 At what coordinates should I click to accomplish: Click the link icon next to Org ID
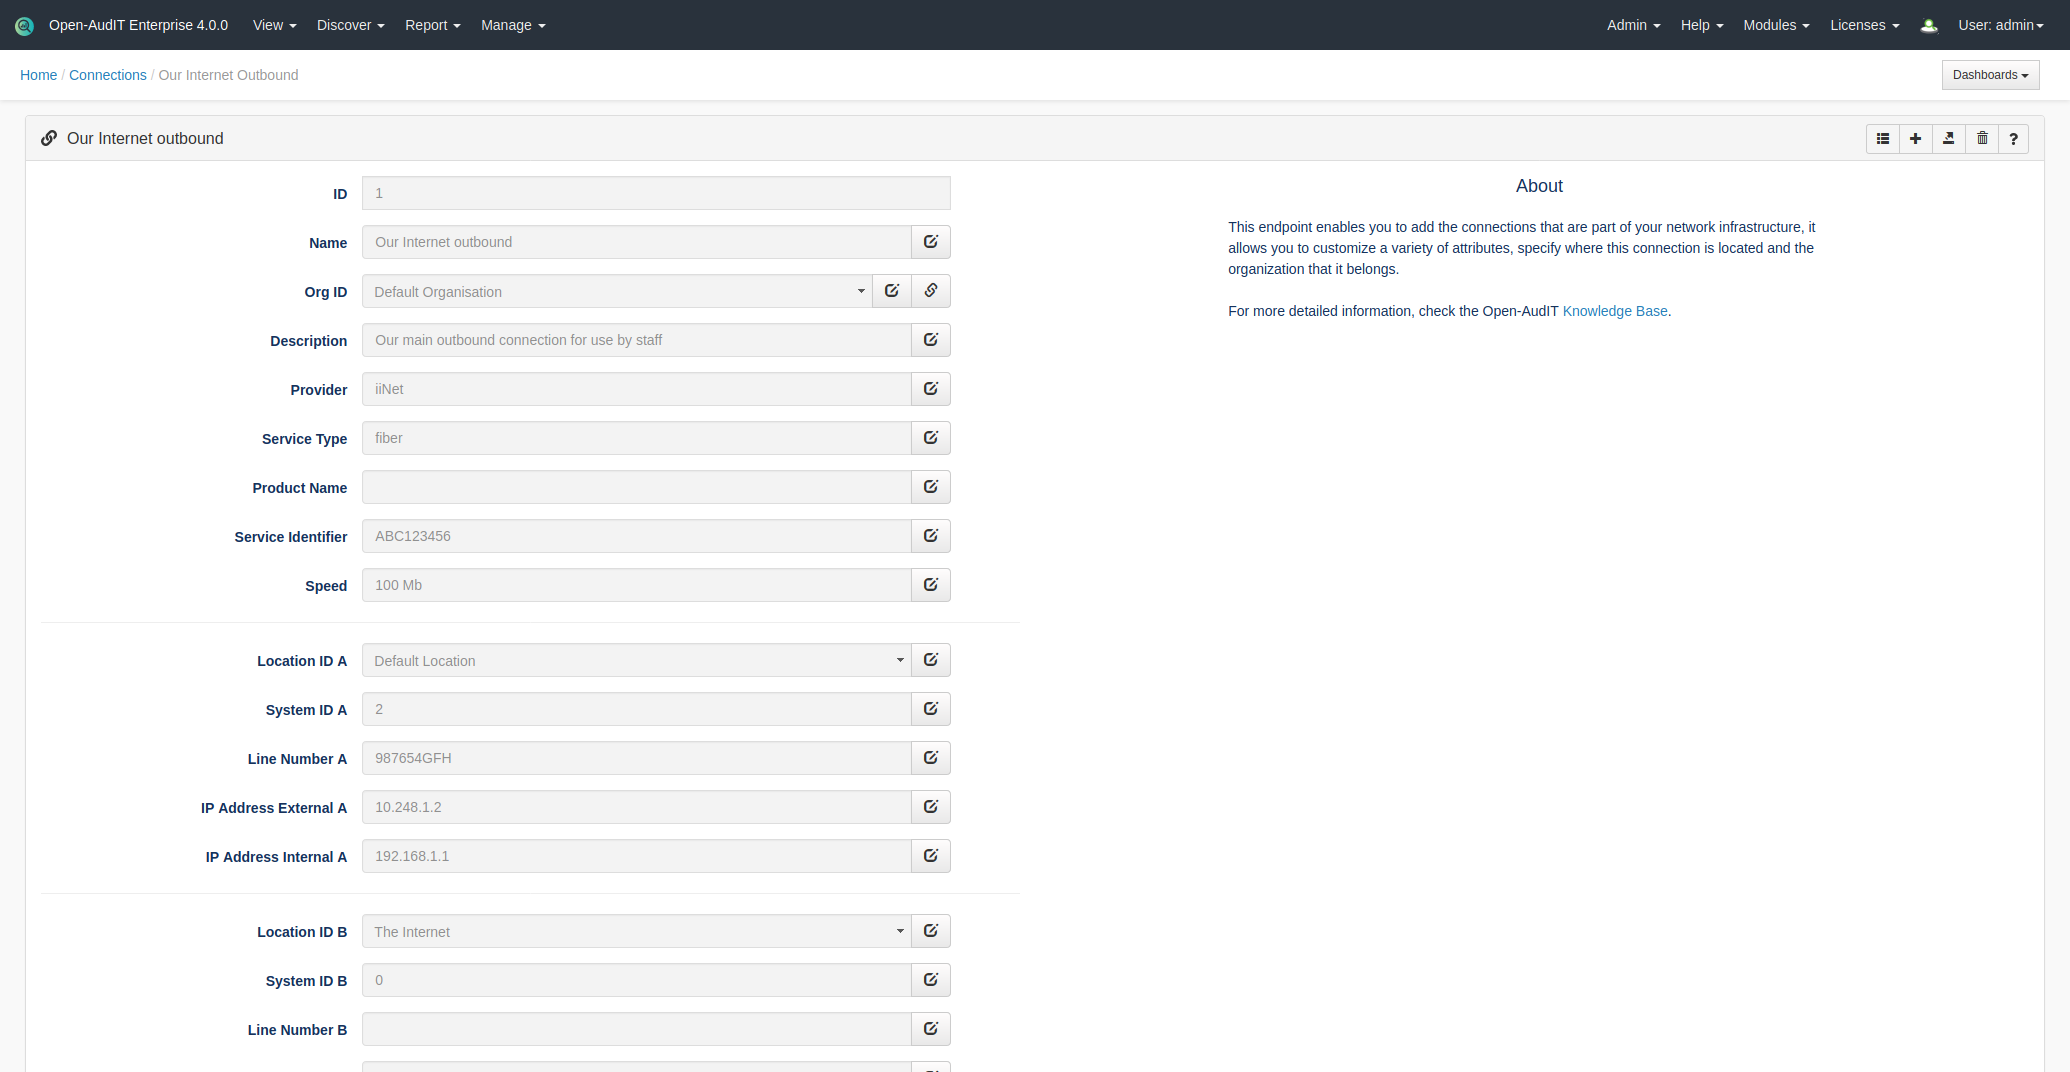(930, 291)
